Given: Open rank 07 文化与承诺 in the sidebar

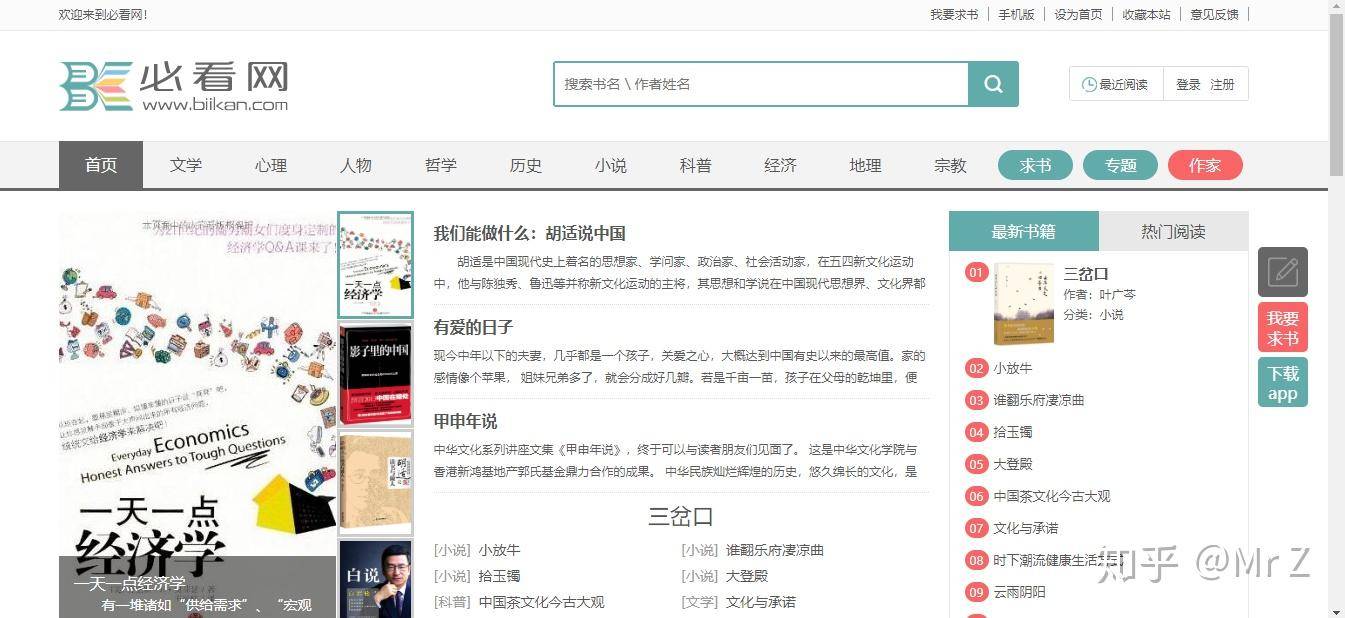Looking at the screenshot, I should click(x=1025, y=528).
